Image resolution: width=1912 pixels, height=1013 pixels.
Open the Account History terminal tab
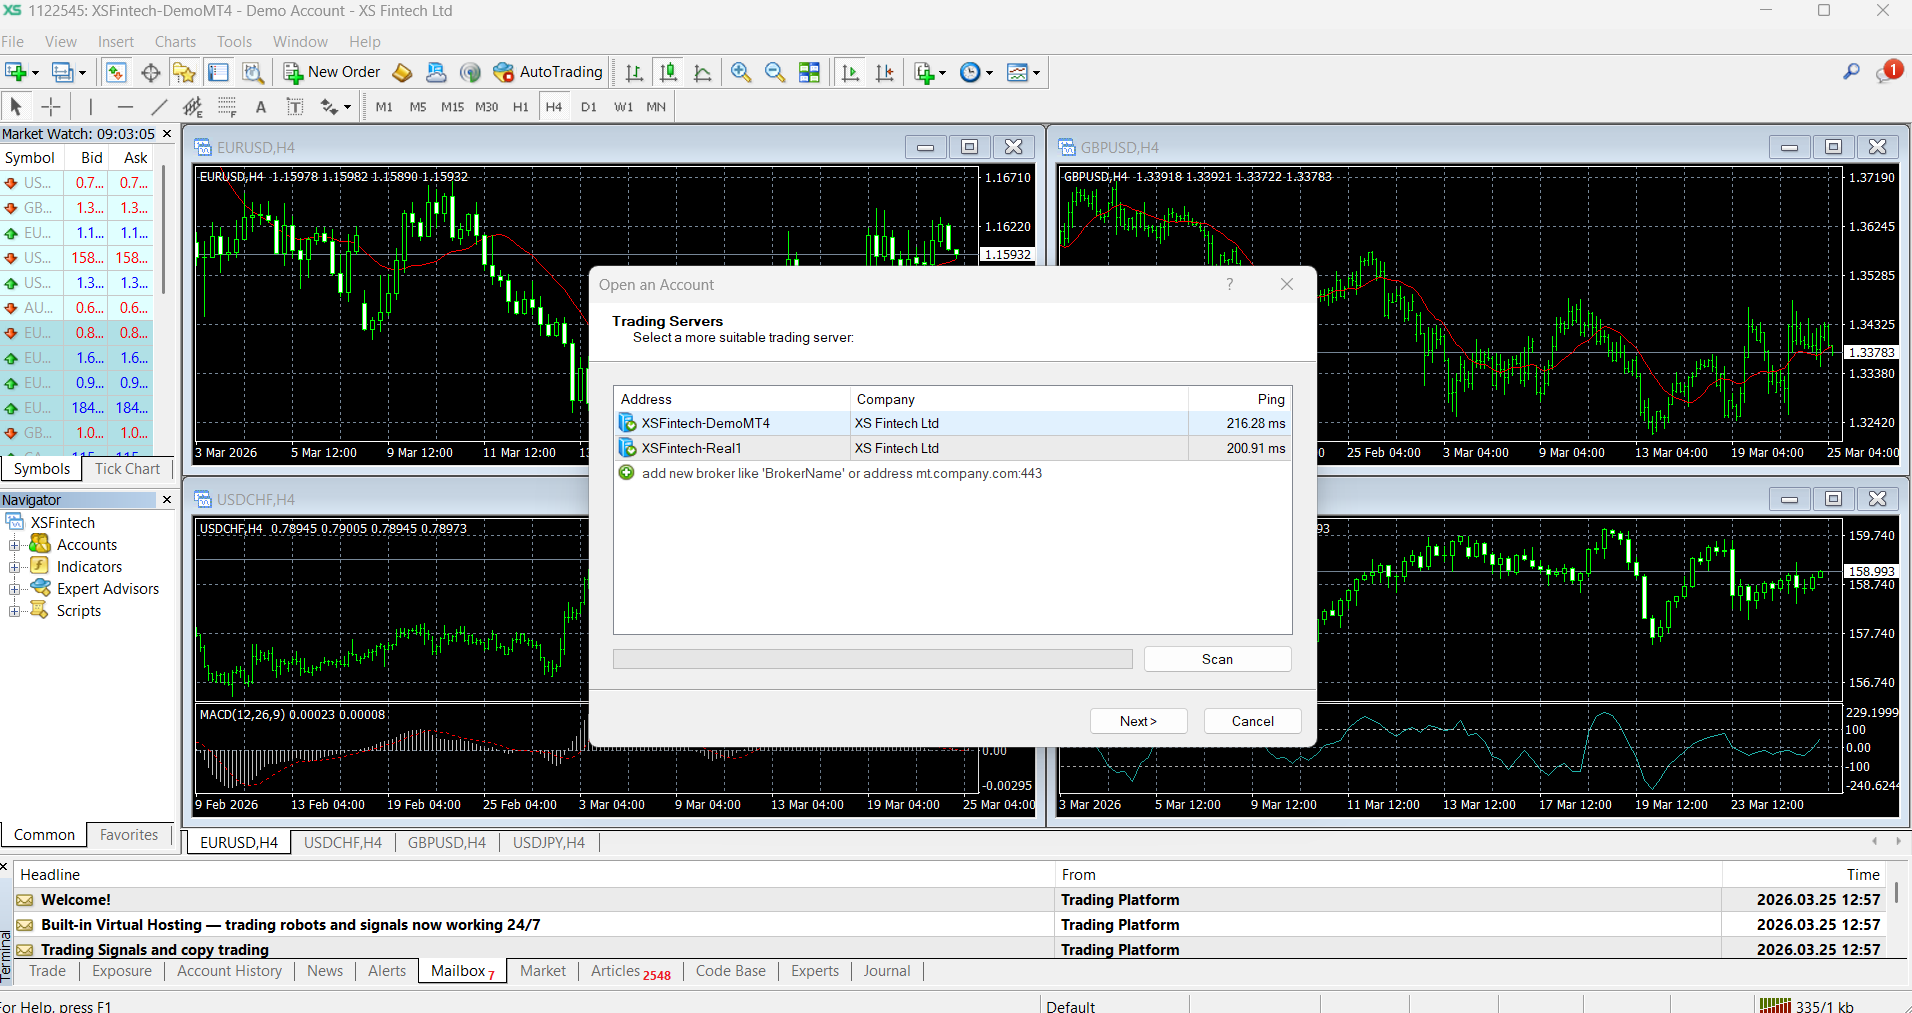pos(229,971)
